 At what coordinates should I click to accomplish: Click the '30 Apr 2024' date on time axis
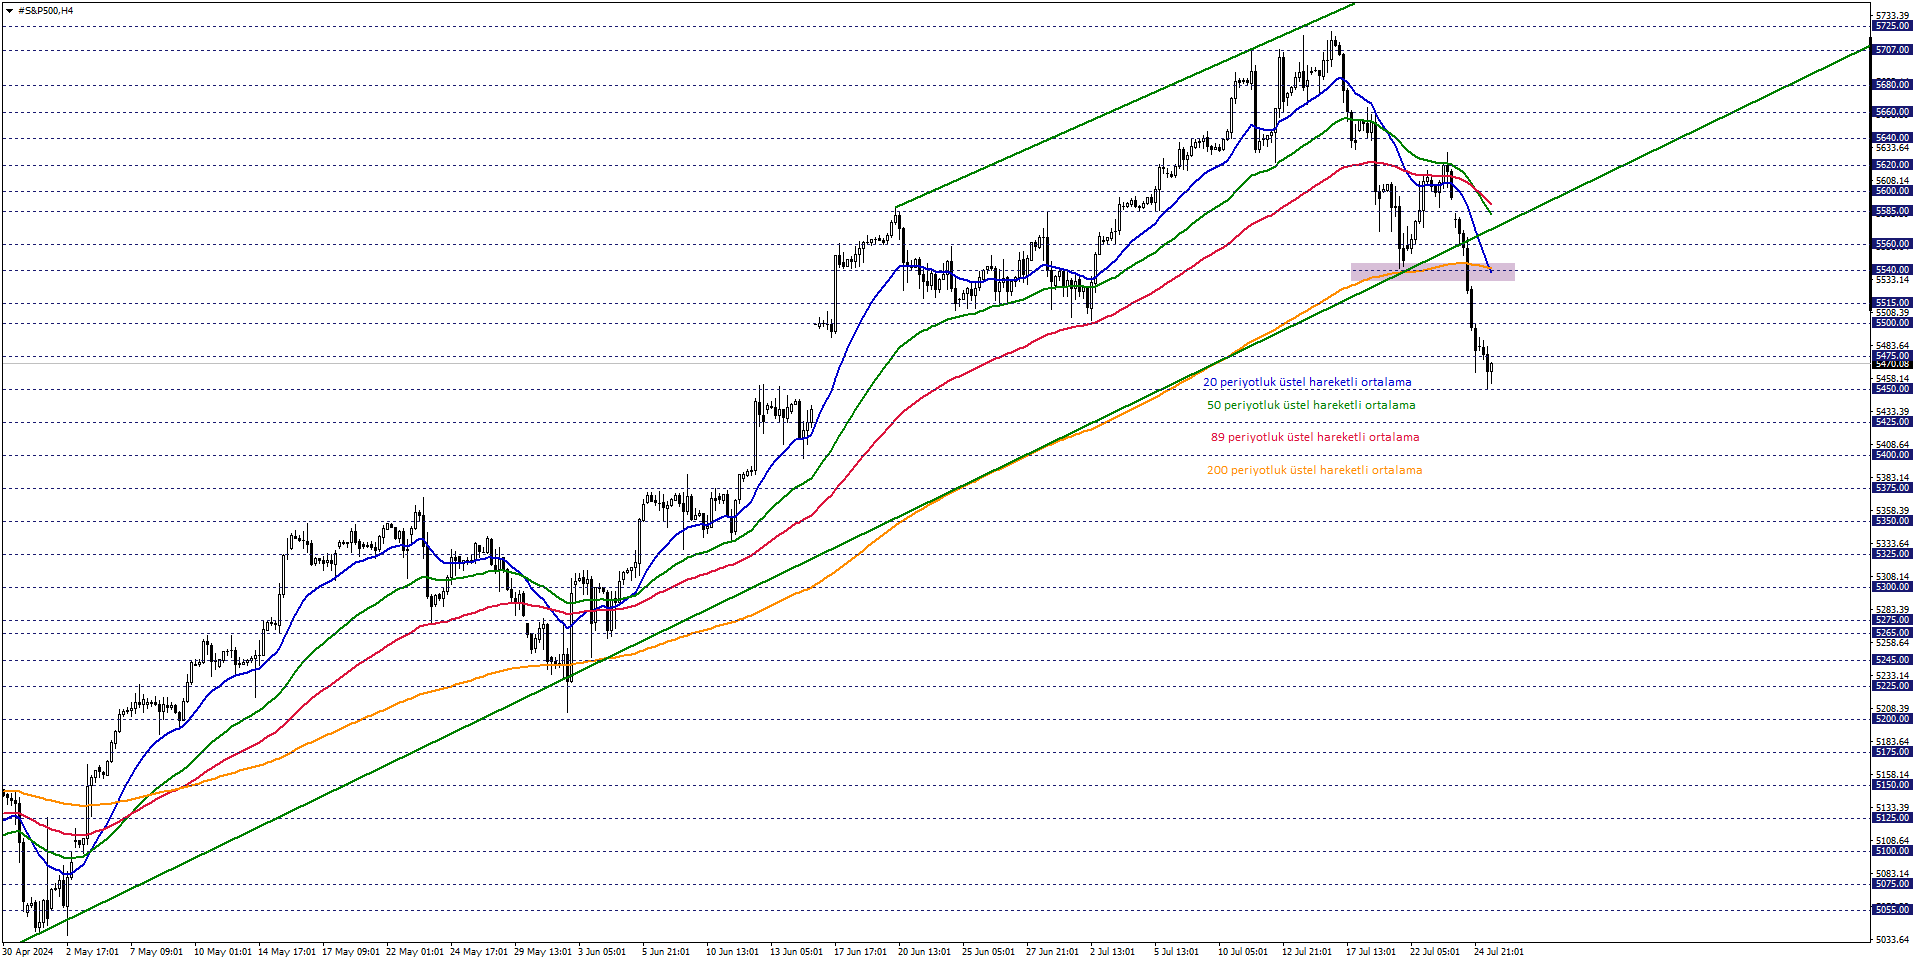click(28, 951)
